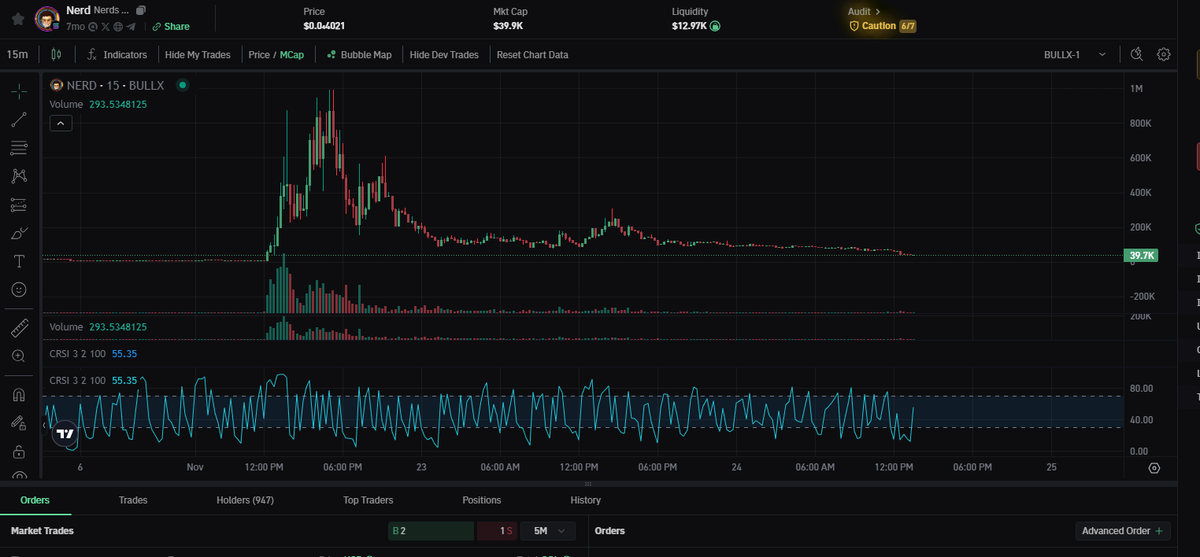Toggle Hide My Trades

click(x=198, y=55)
